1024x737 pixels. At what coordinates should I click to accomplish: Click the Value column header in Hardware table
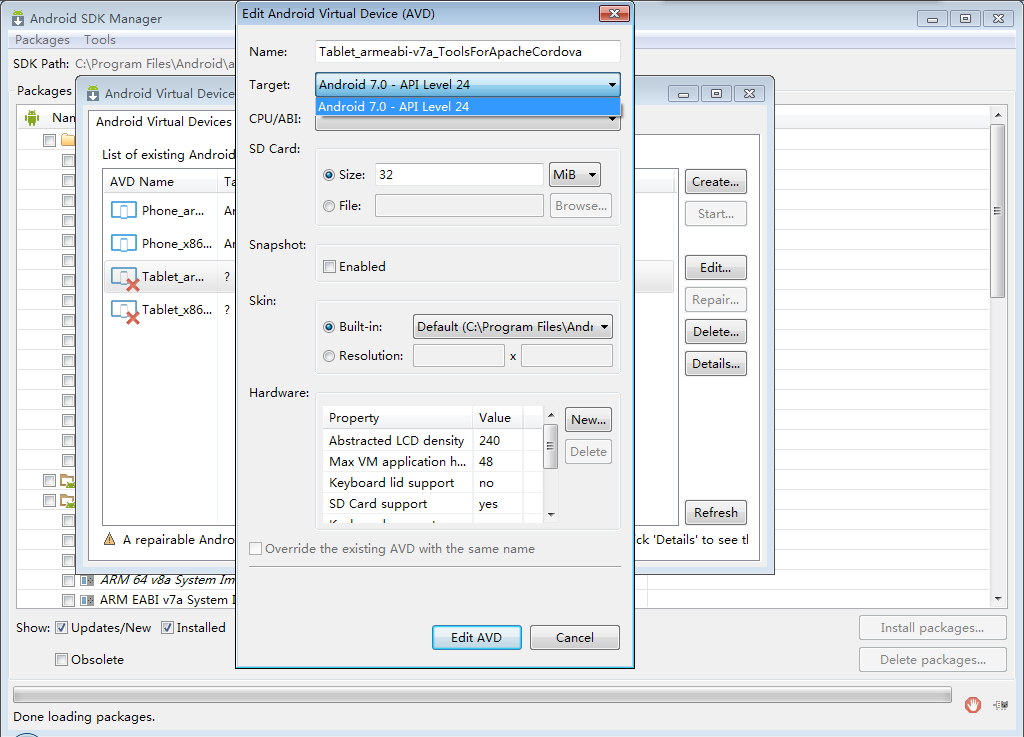[498, 418]
